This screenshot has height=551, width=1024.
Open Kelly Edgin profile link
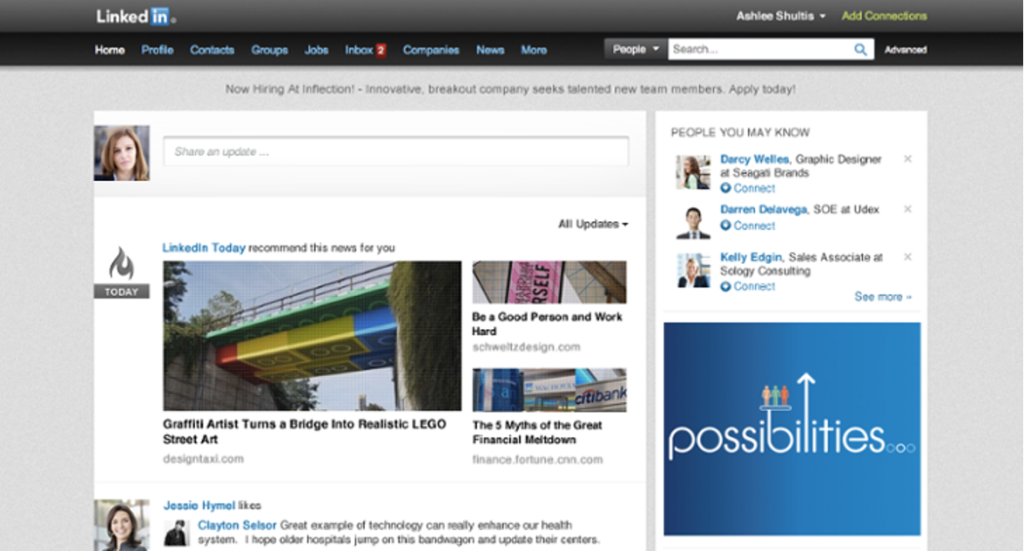click(x=751, y=257)
